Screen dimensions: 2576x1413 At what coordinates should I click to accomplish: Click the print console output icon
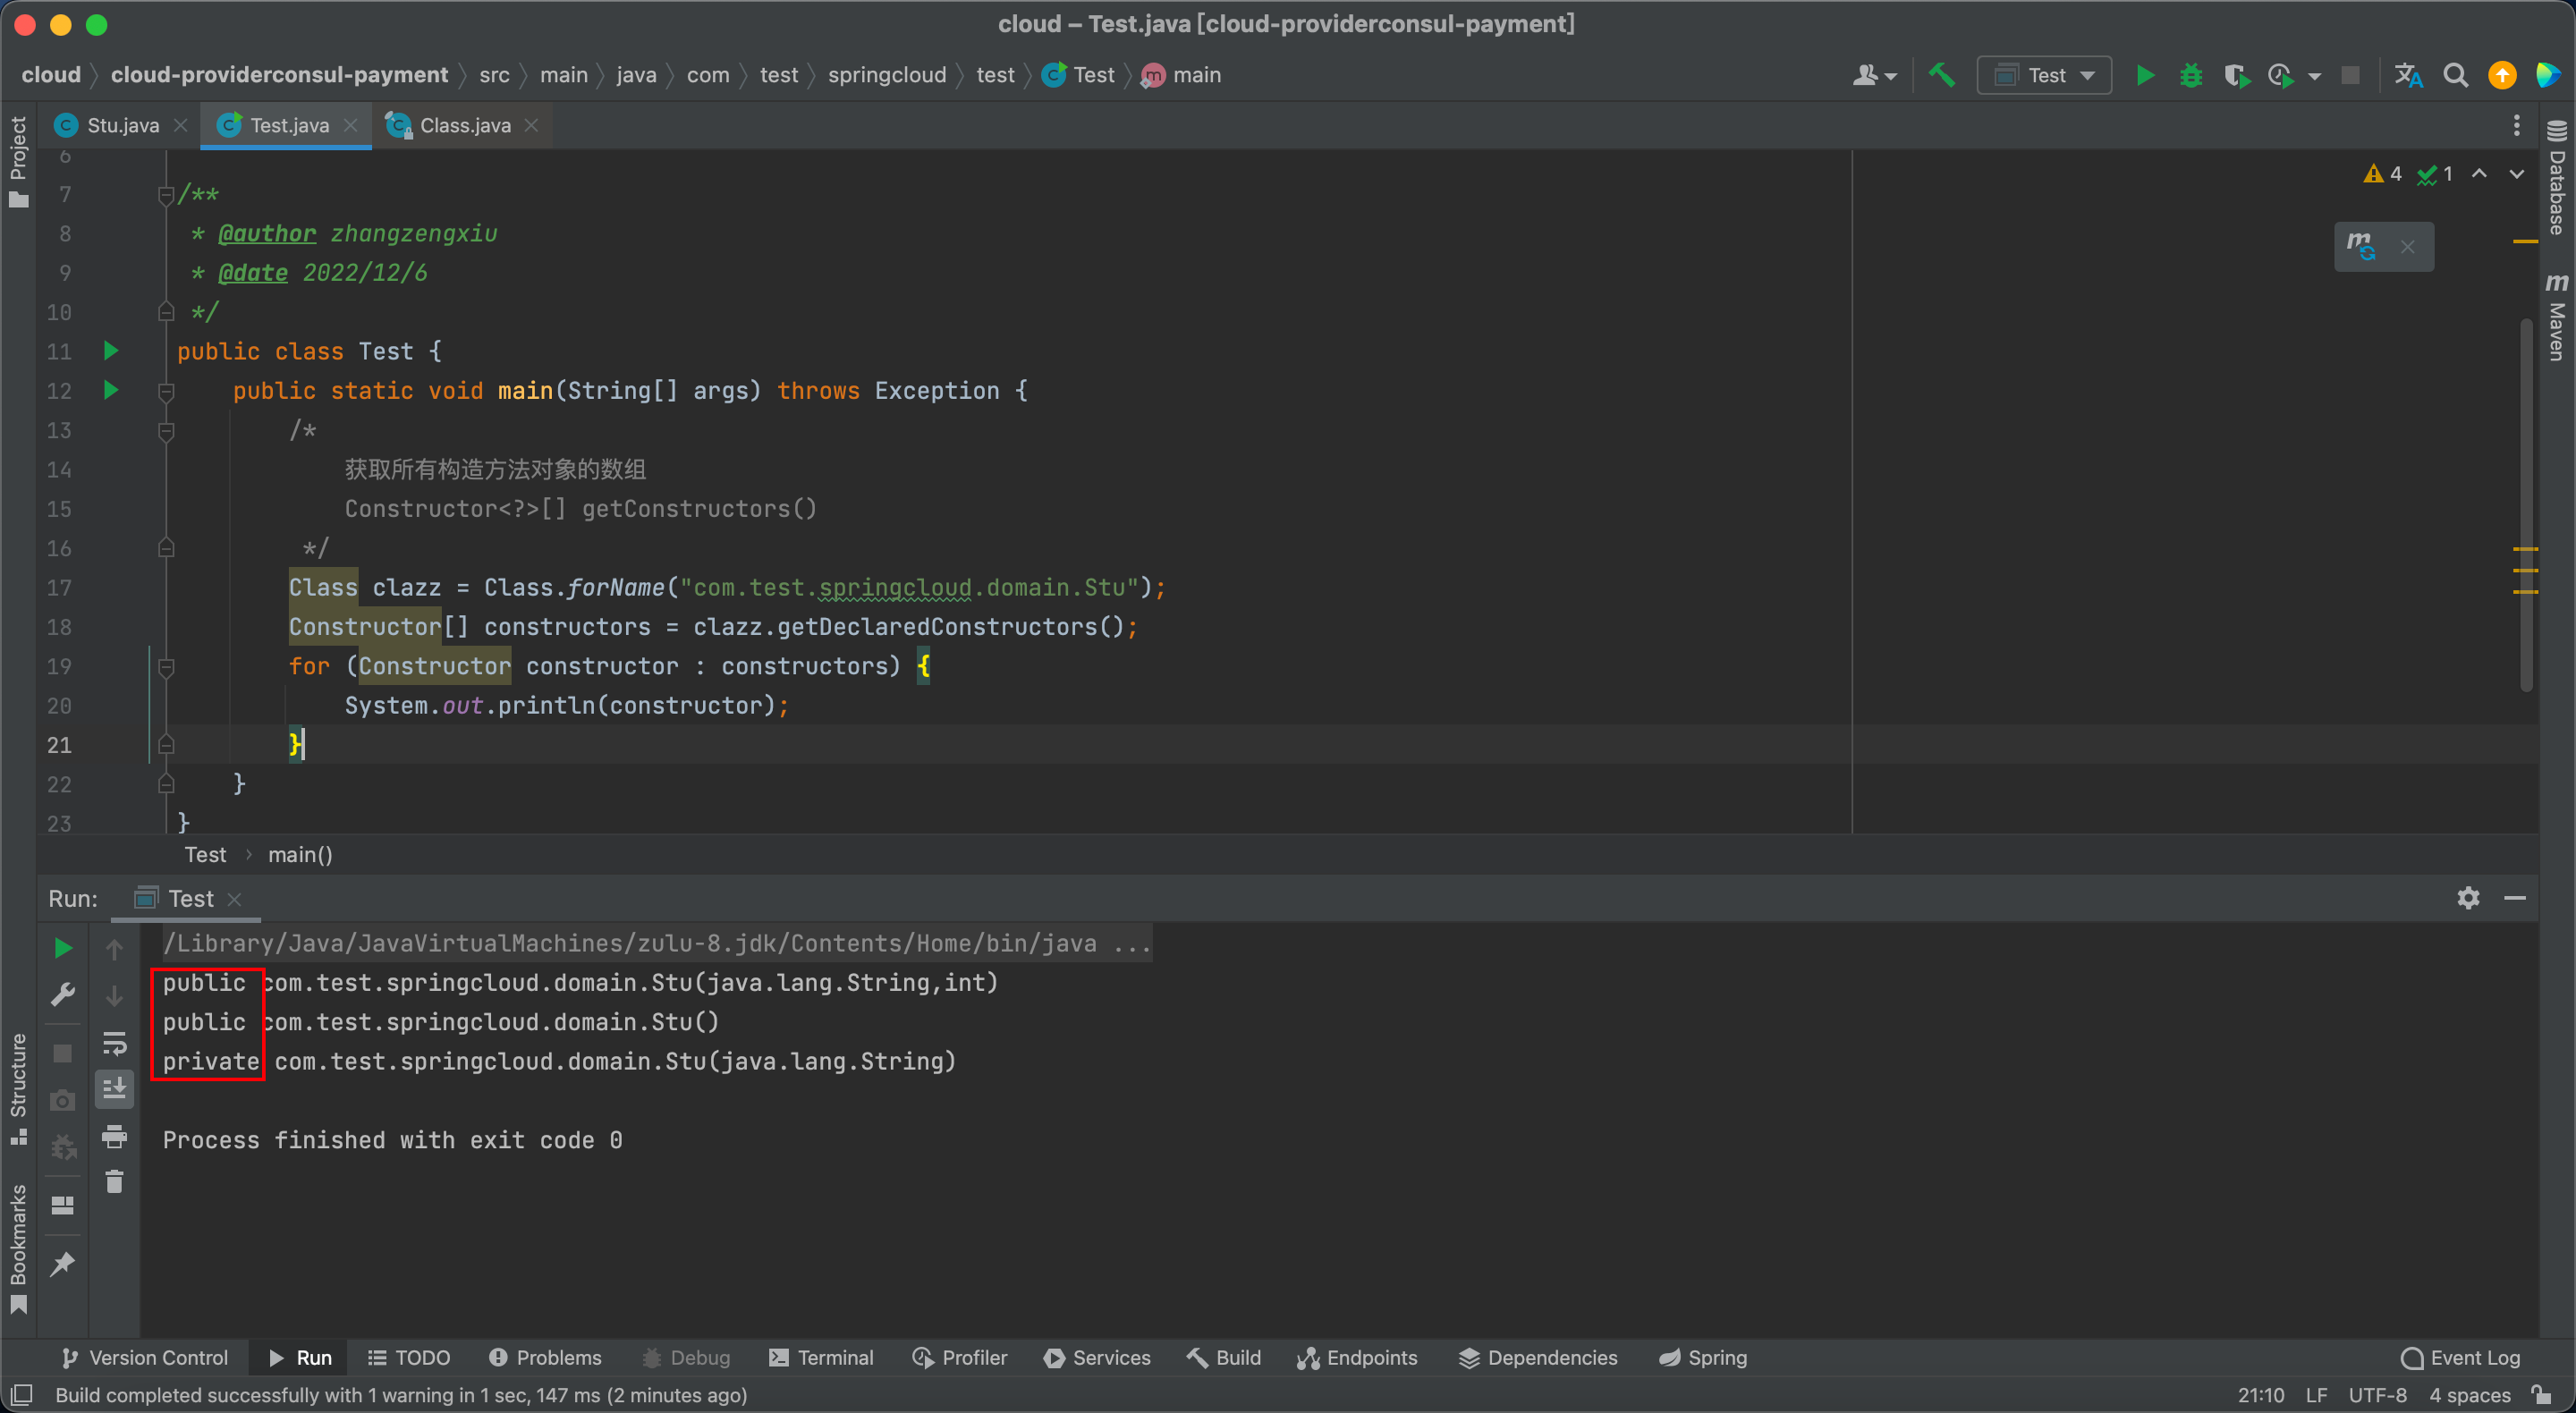tap(114, 1135)
